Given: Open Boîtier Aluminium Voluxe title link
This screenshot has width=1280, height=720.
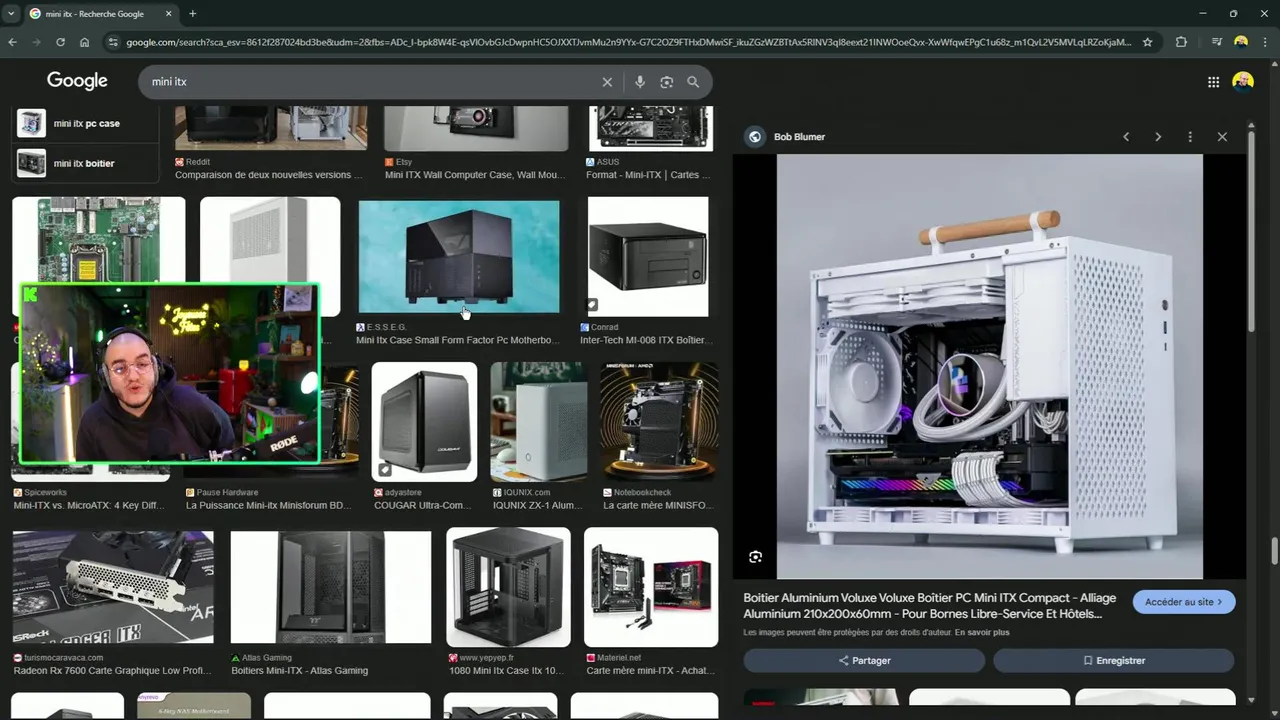Looking at the screenshot, I should [x=929, y=607].
